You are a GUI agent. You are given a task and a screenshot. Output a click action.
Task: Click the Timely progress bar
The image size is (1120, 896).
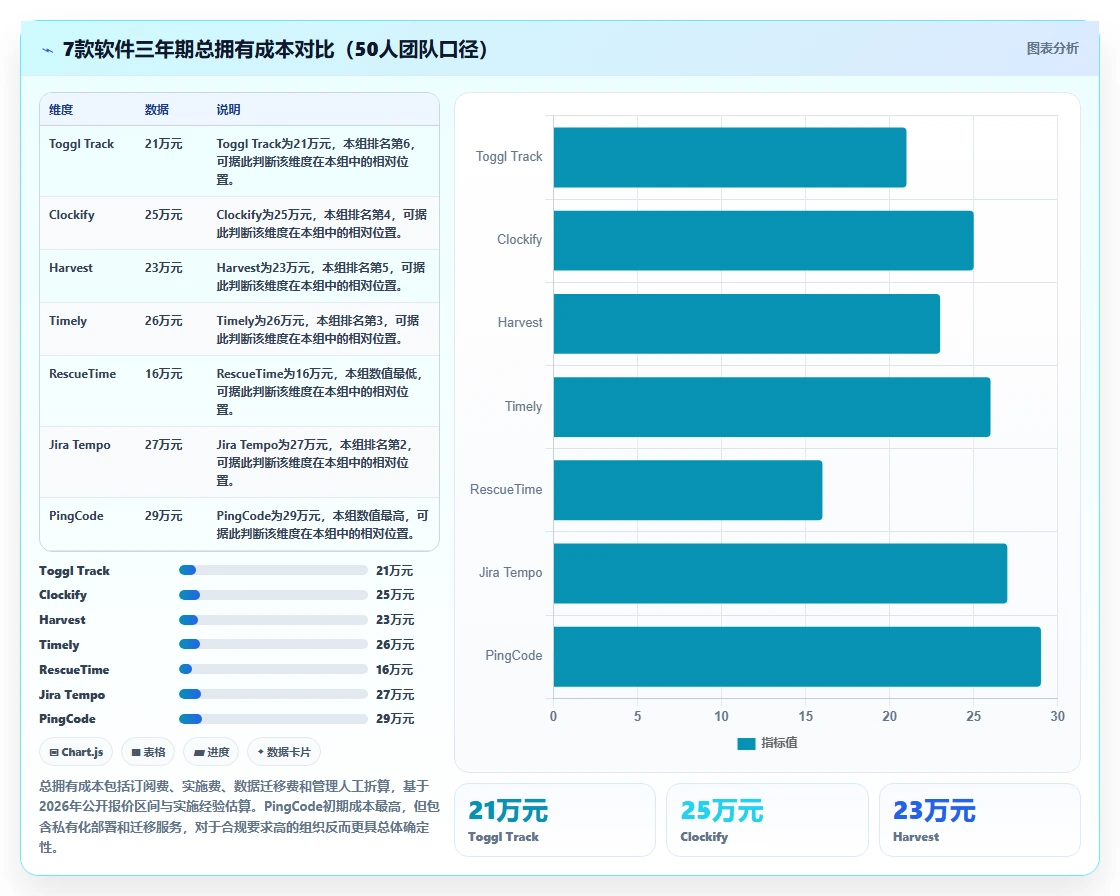click(273, 644)
